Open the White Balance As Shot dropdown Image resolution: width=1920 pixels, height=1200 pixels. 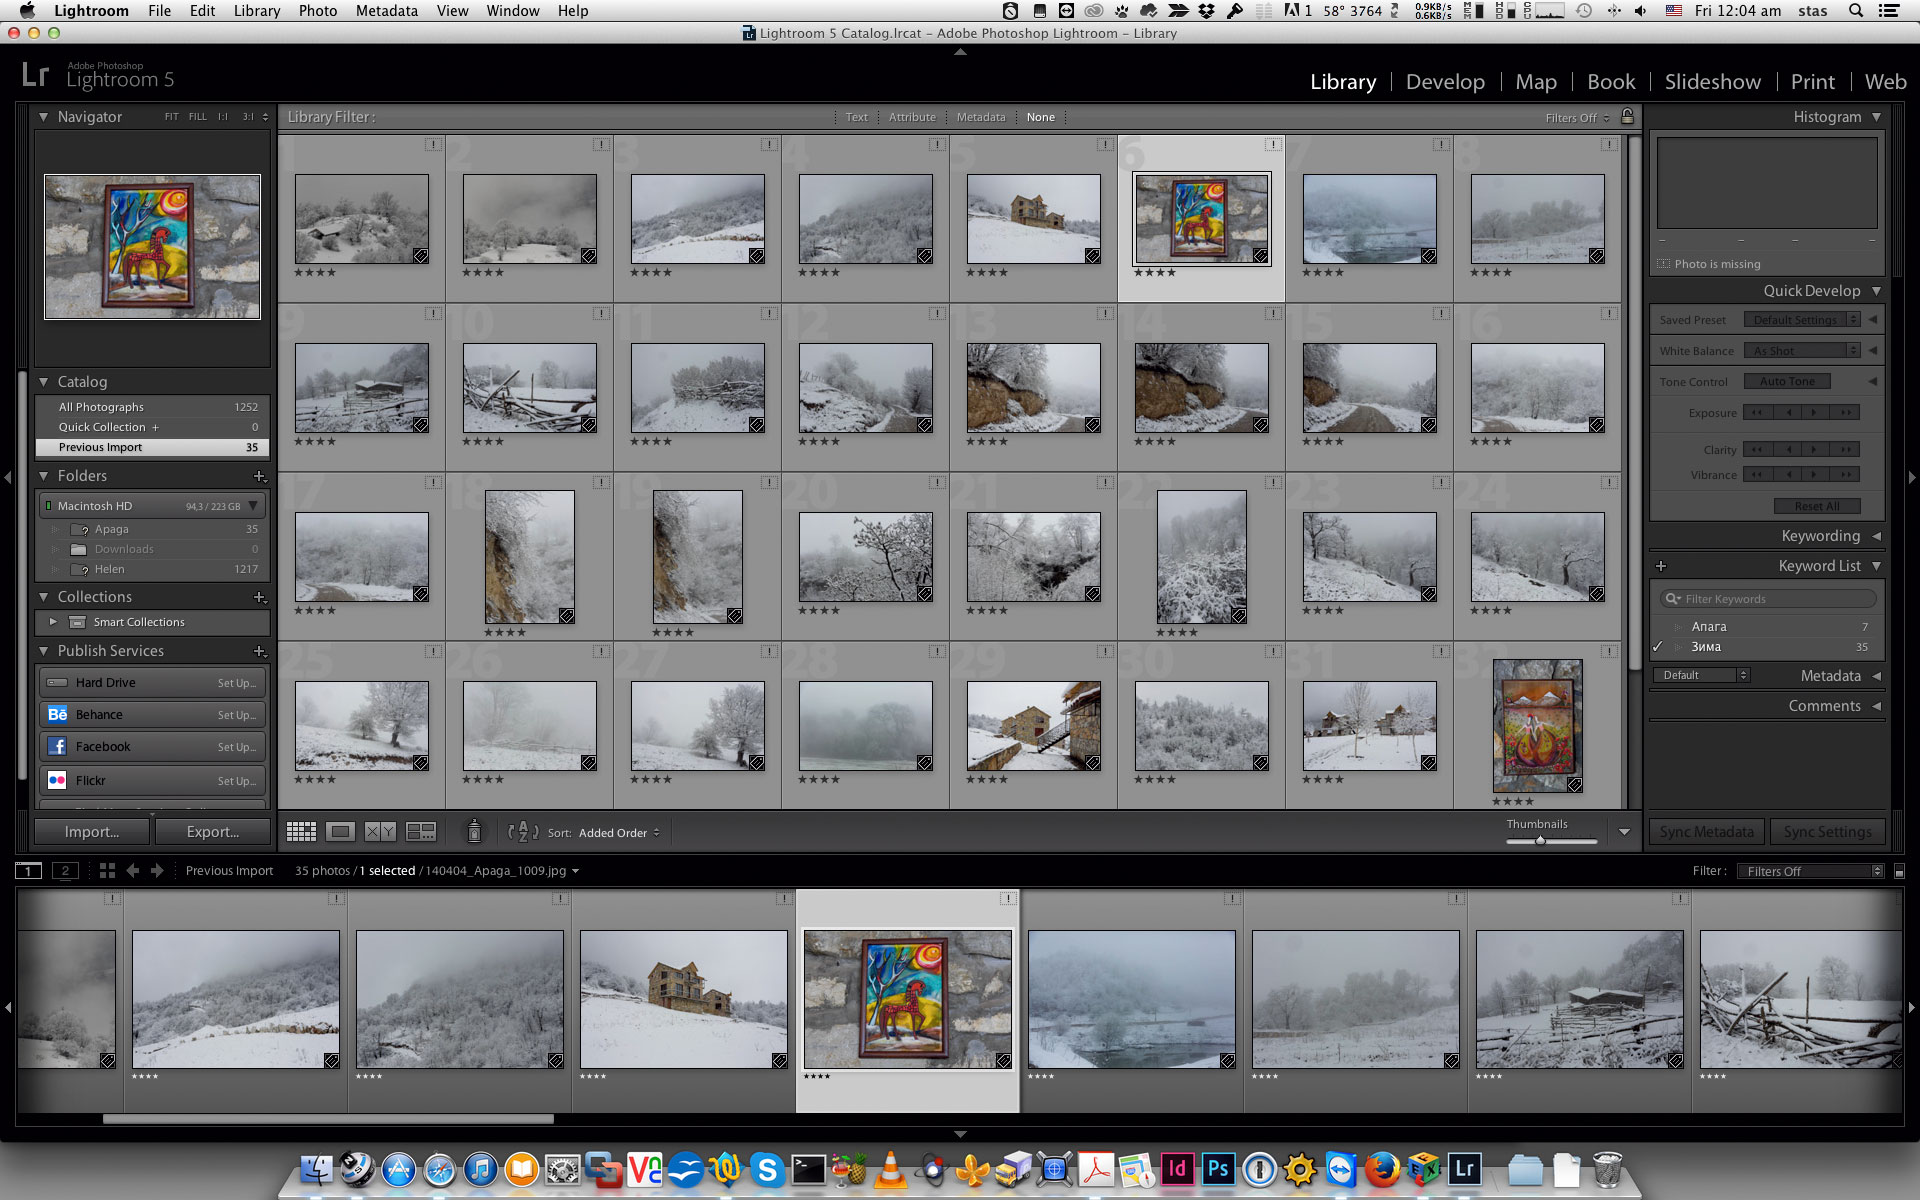pyautogui.click(x=1801, y=351)
